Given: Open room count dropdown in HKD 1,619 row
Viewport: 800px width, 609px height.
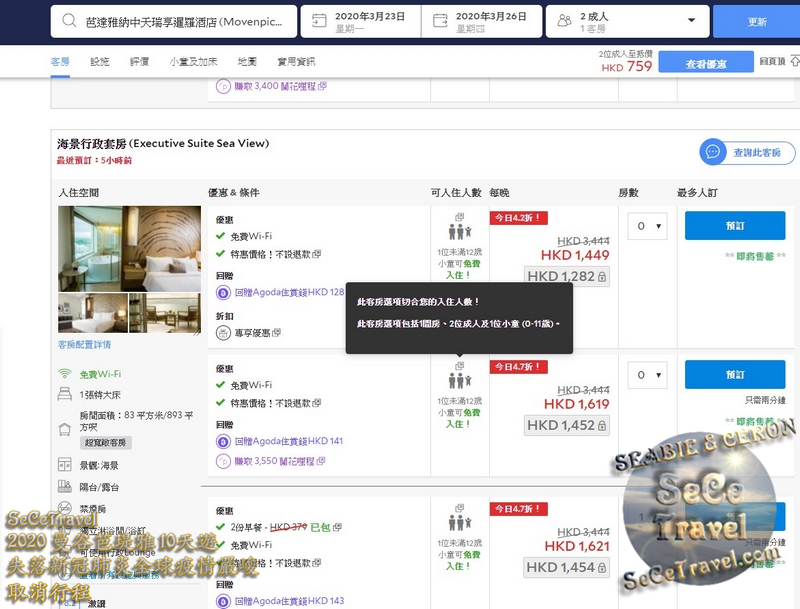Looking at the screenshot, I should point(648,375).
